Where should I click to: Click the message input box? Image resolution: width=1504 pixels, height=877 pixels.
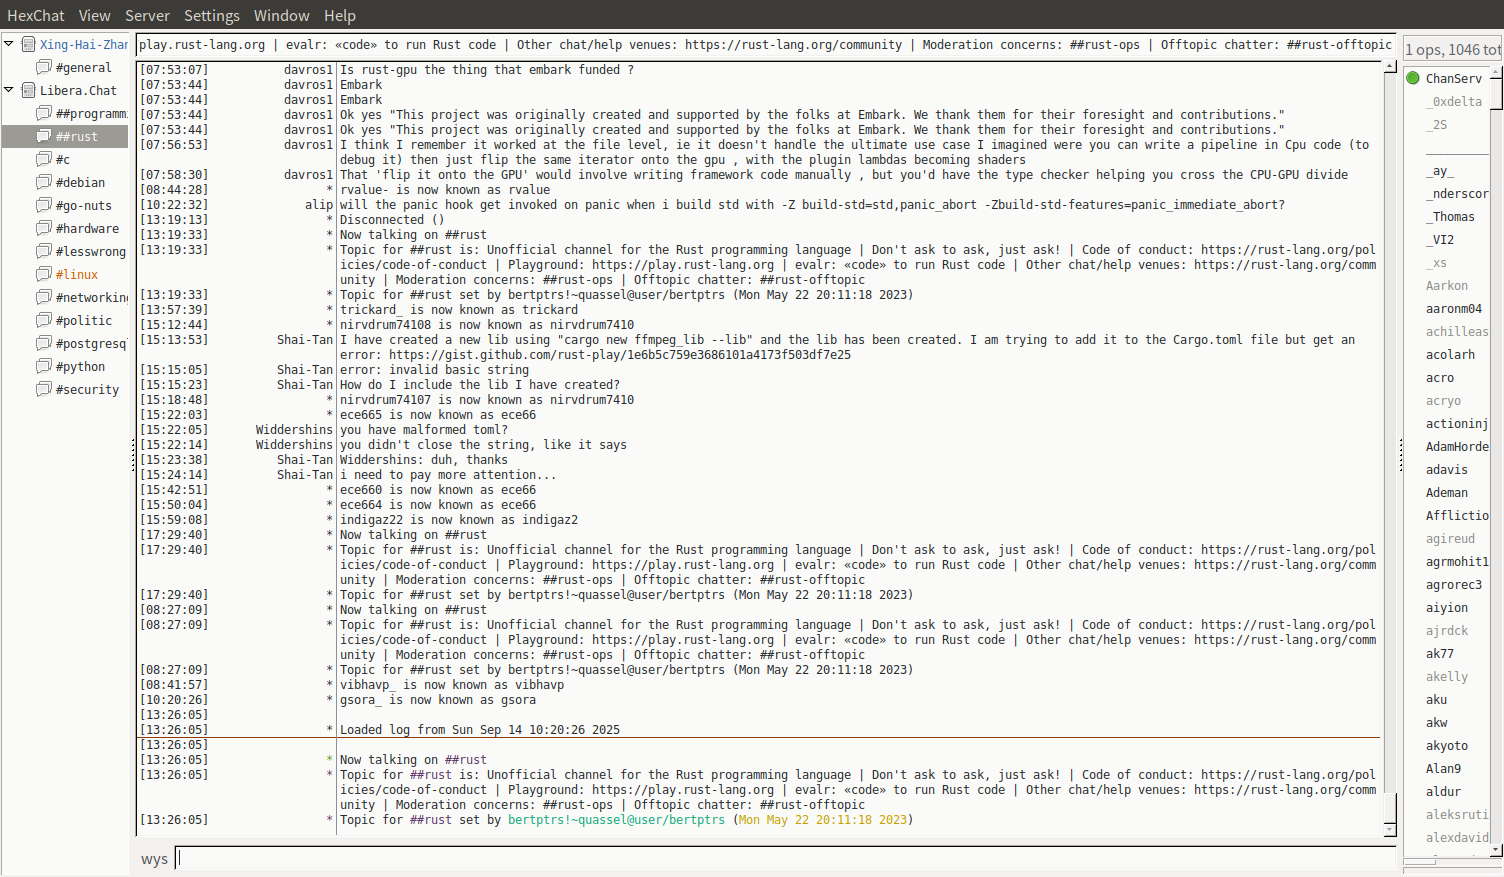tap(786, 858)
